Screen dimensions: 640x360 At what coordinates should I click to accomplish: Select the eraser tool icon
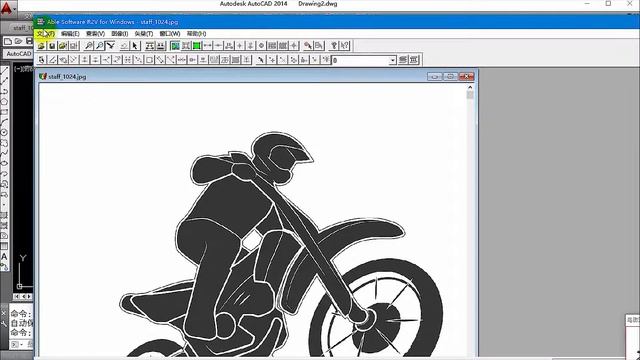(x=124, y=46)
